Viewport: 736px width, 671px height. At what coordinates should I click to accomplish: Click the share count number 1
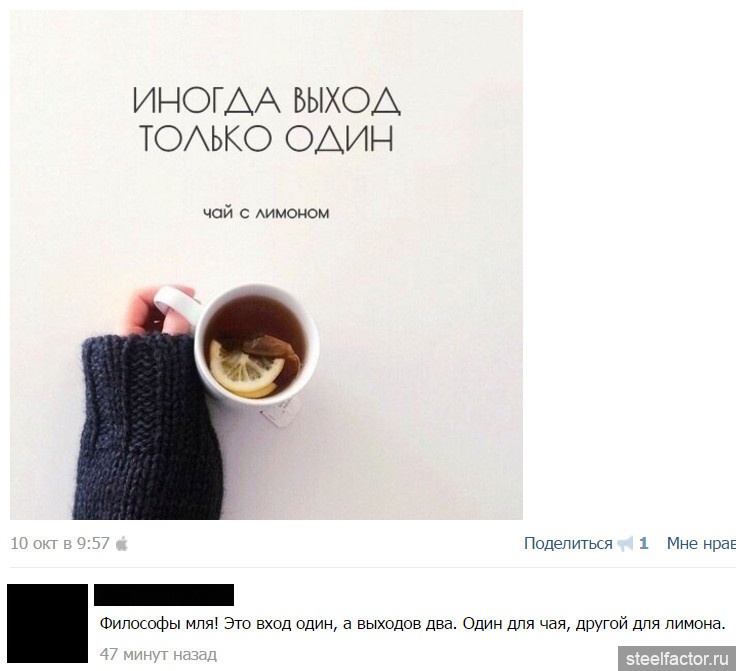pos(644,543)
